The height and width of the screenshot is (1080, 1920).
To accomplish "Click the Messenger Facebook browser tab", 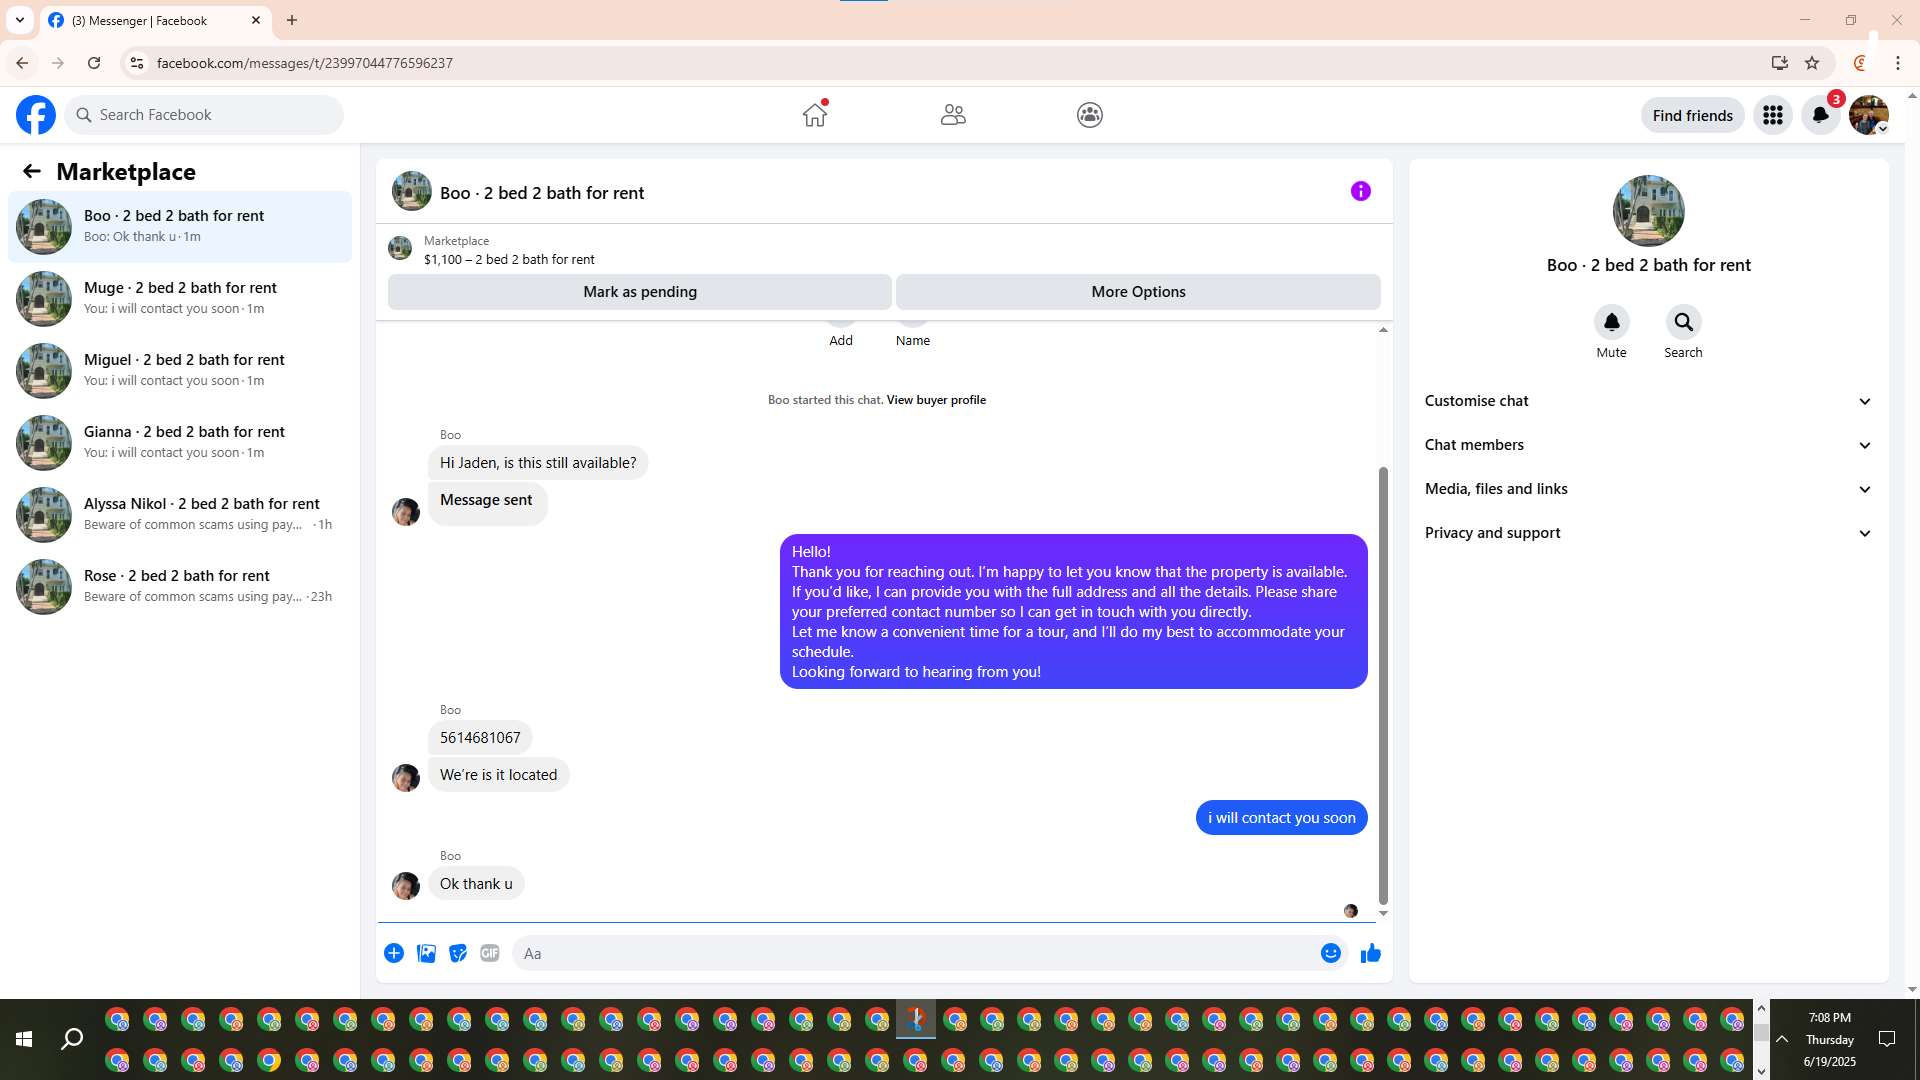I will pyautogui.click(x=156, y=20).
